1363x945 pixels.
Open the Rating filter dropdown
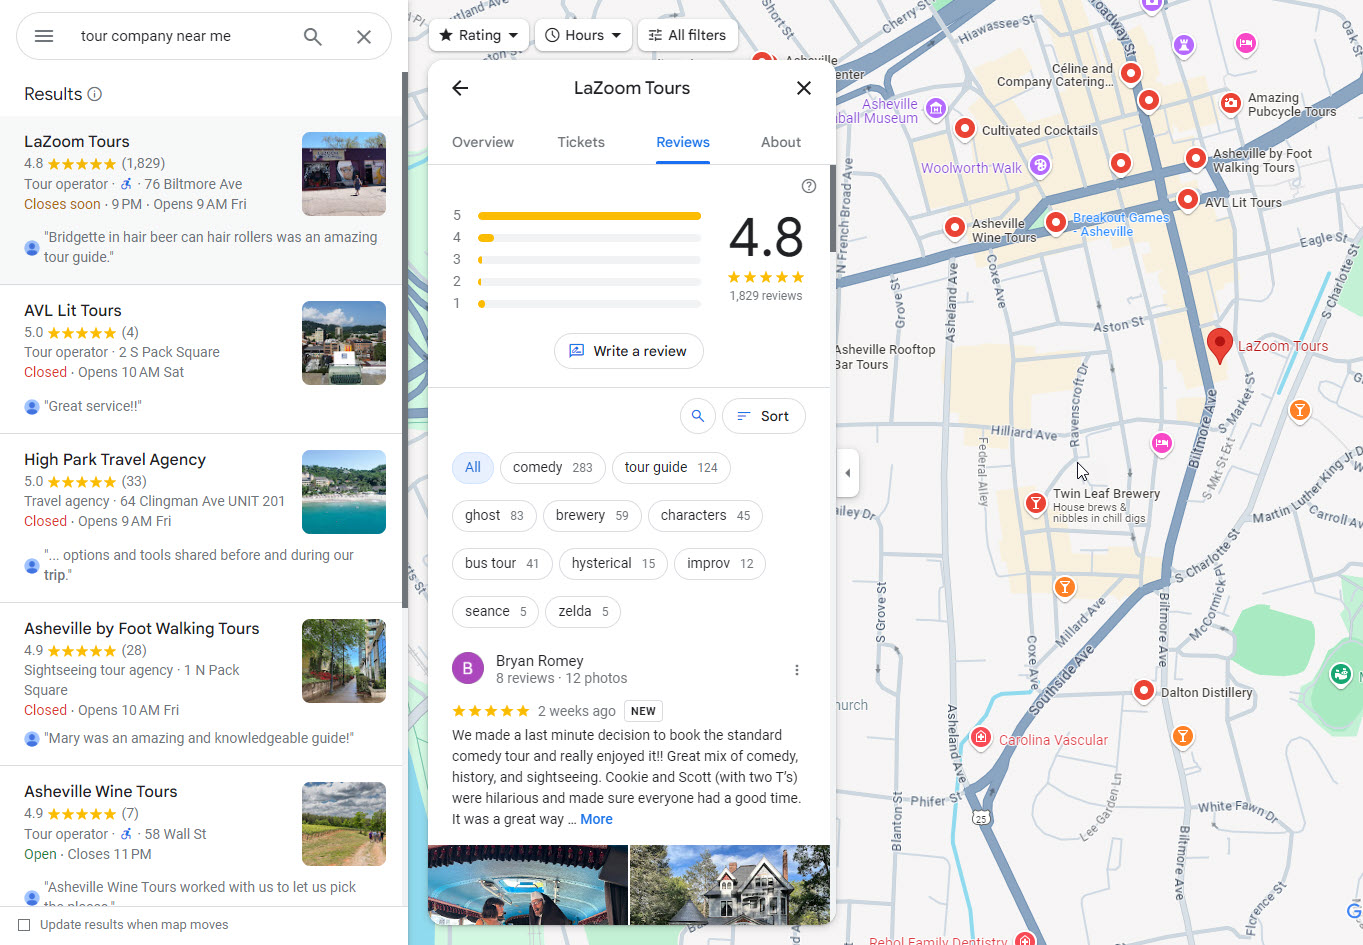479,35
